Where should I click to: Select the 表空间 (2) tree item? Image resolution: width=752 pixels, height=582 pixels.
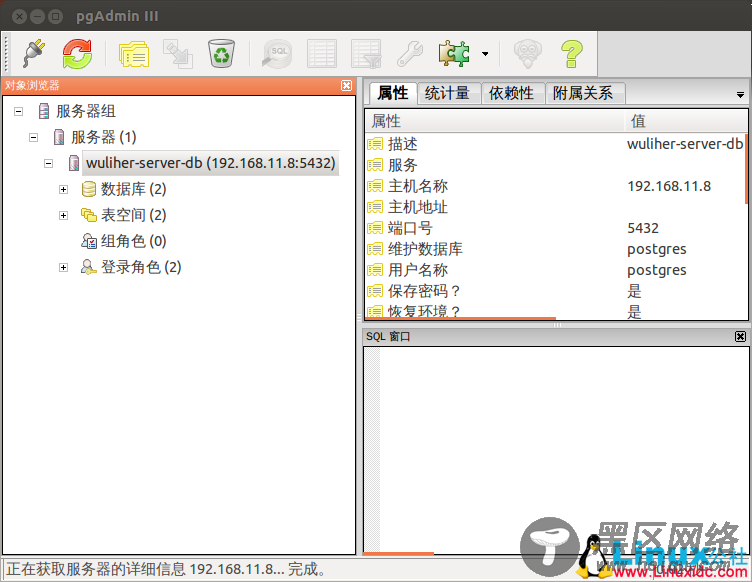point(133,215)
